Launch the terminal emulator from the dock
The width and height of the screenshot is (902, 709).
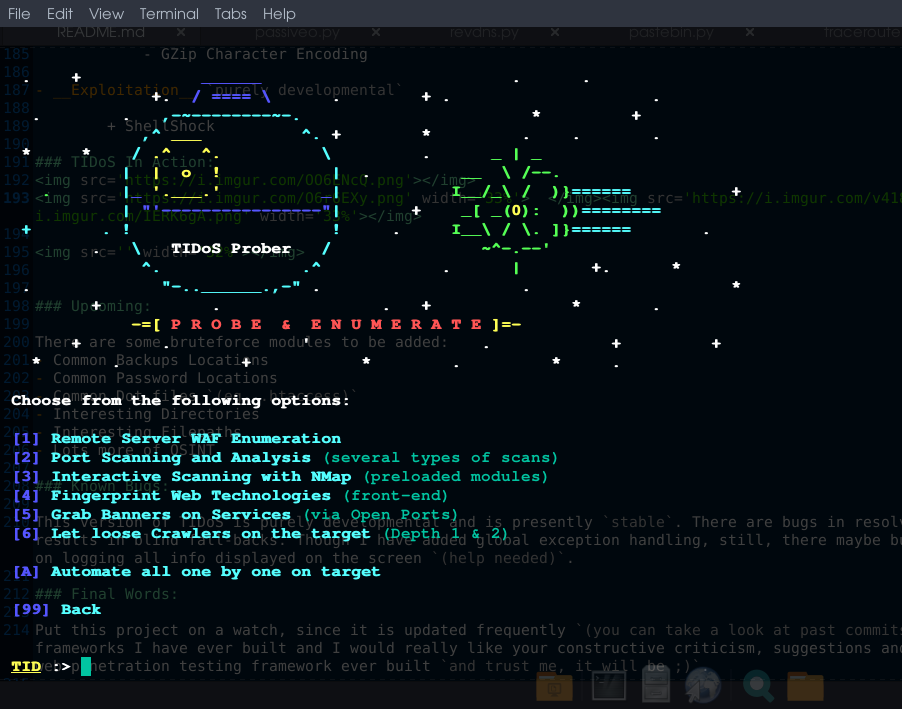coord(609,686)
